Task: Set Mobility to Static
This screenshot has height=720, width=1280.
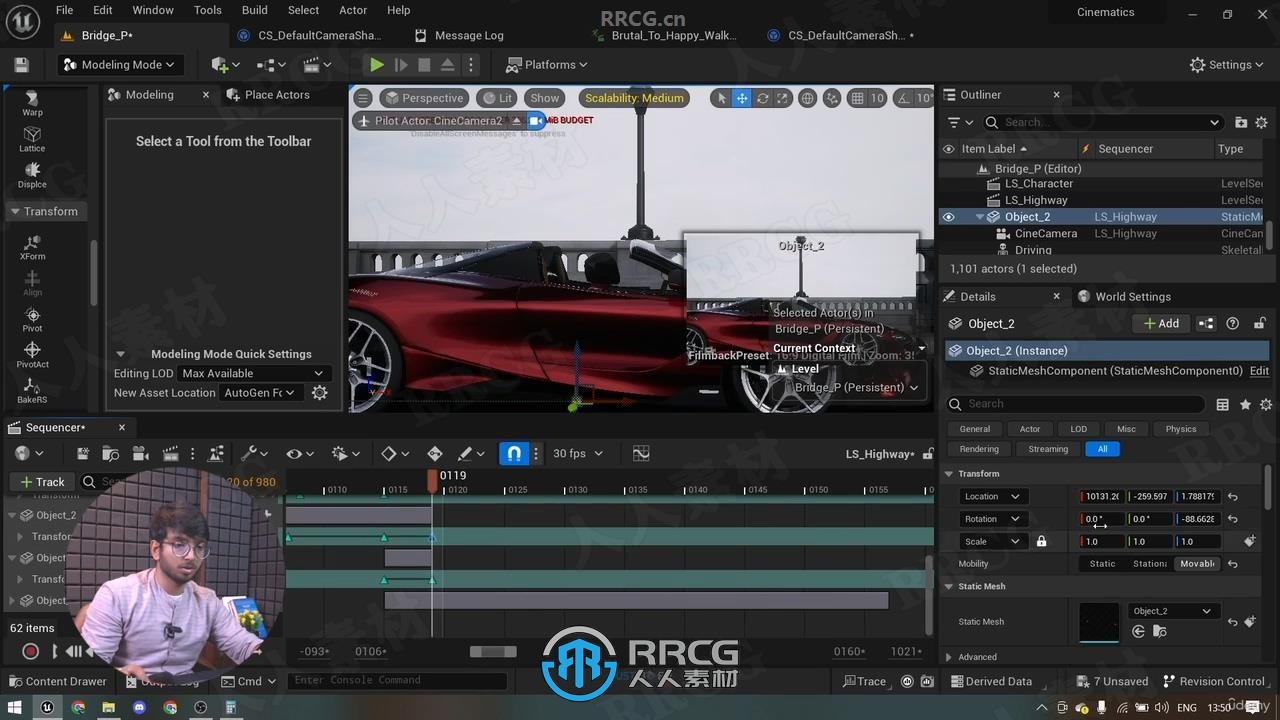Action: click(x=1102, y=564)
